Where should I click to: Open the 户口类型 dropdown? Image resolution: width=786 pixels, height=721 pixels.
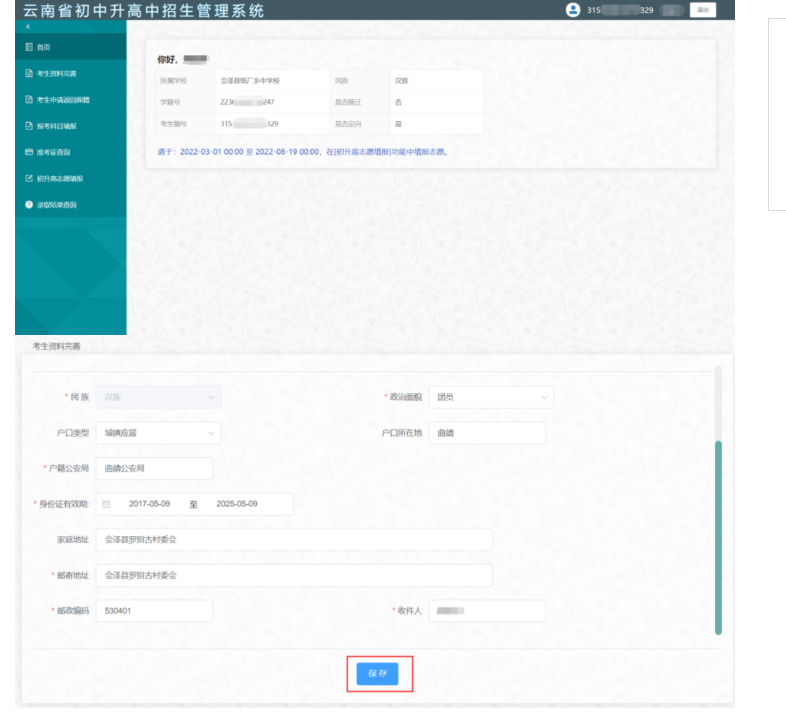(158, 433)
